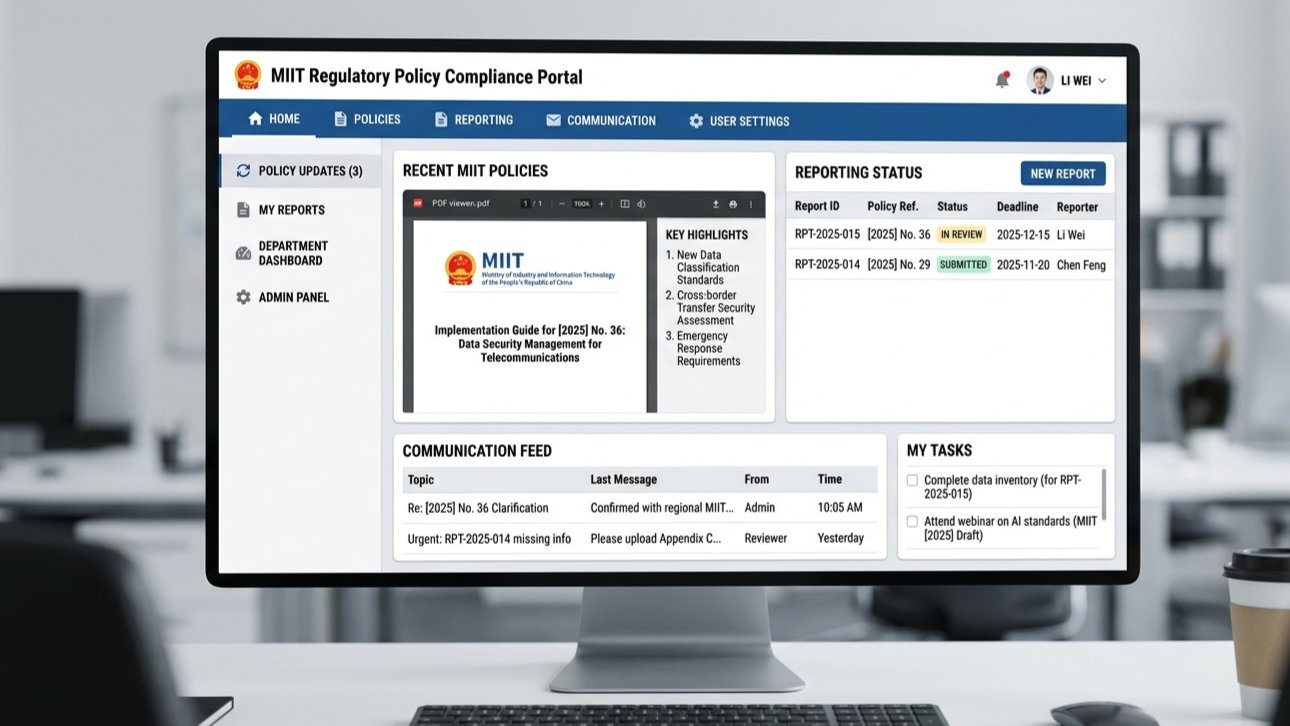Click the Submitted status badge
1290x726 pixels.
(963, 265)
